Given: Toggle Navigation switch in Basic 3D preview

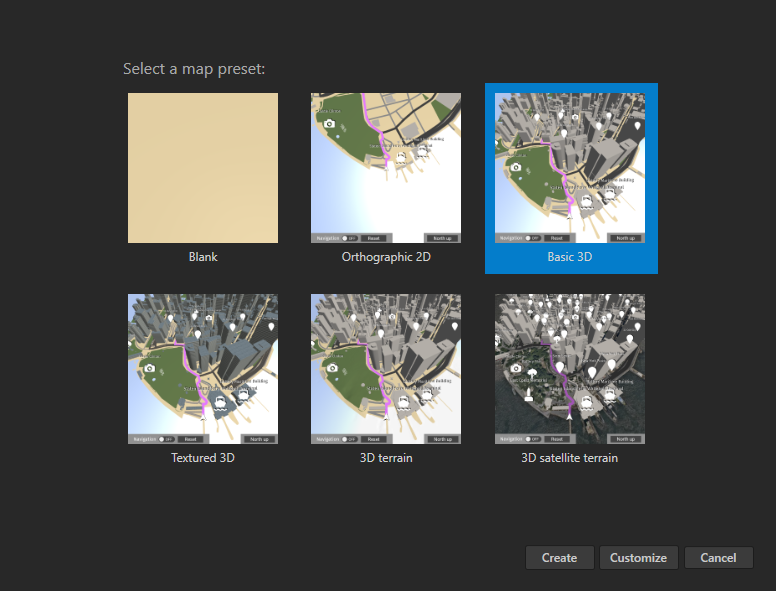Looking at the screenshot, I should 532,238.
